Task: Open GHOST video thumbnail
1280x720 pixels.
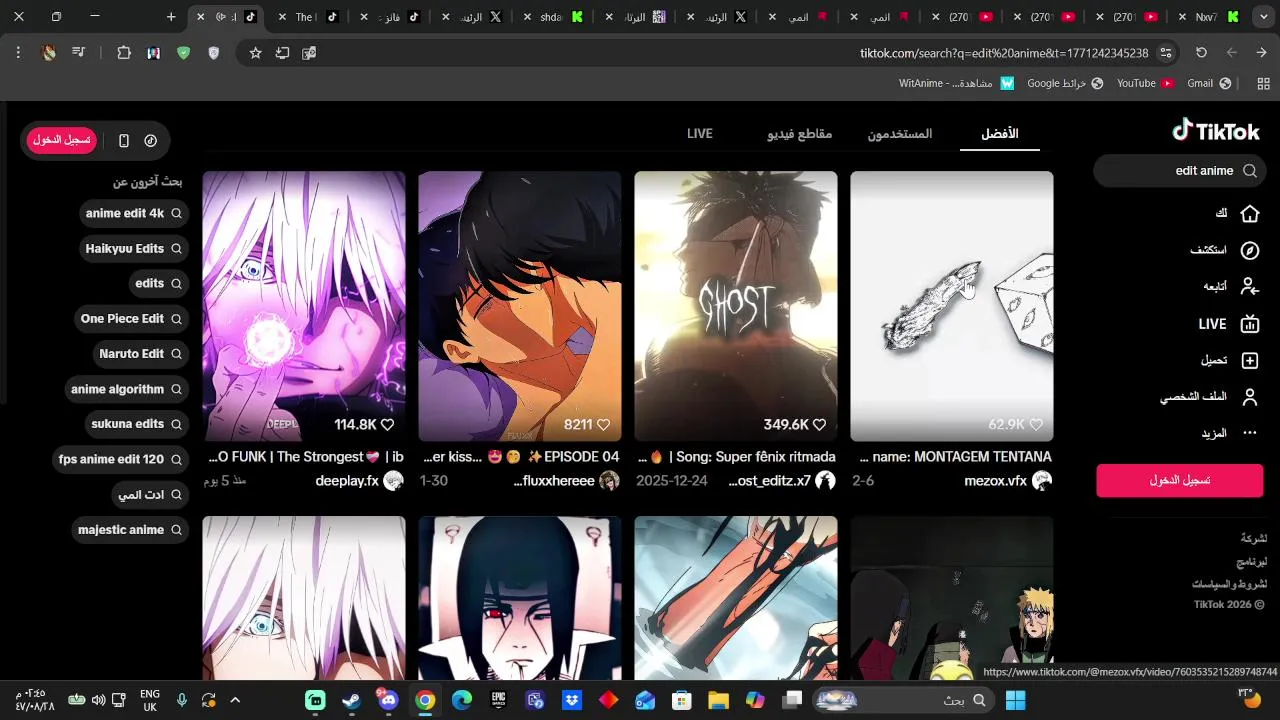Action: pos(736,306)
